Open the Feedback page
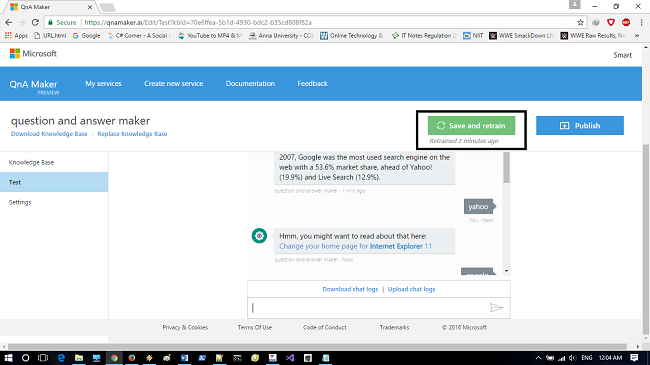650x365 pixels. coord(313,83)
